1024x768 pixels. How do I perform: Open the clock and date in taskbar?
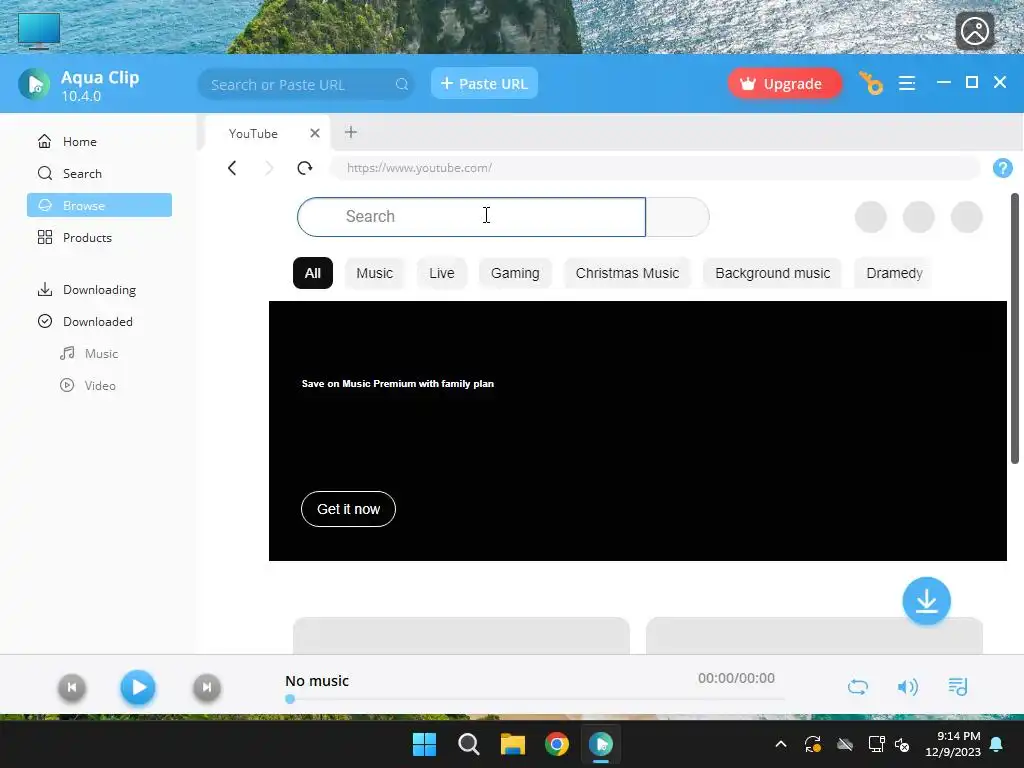(x=953, y=744)
